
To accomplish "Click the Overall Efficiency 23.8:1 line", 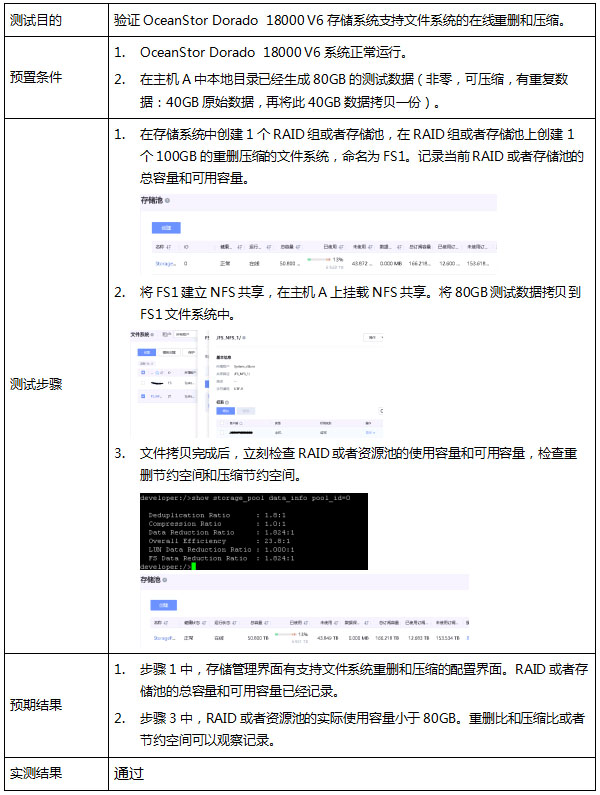I will (219, 541).
